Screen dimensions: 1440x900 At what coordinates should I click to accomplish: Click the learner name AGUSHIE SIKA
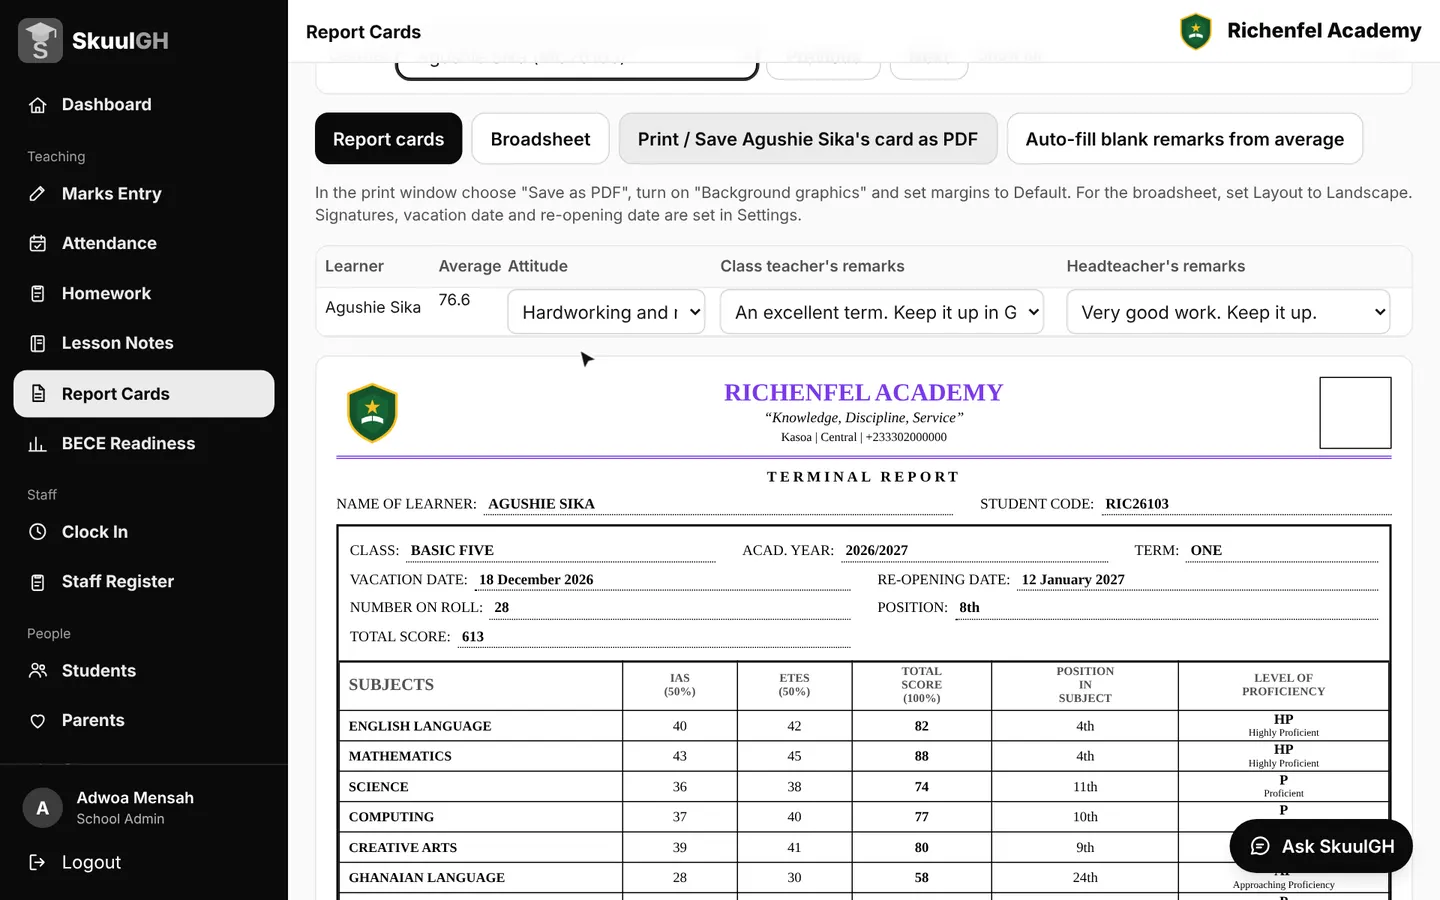point(541,504)
